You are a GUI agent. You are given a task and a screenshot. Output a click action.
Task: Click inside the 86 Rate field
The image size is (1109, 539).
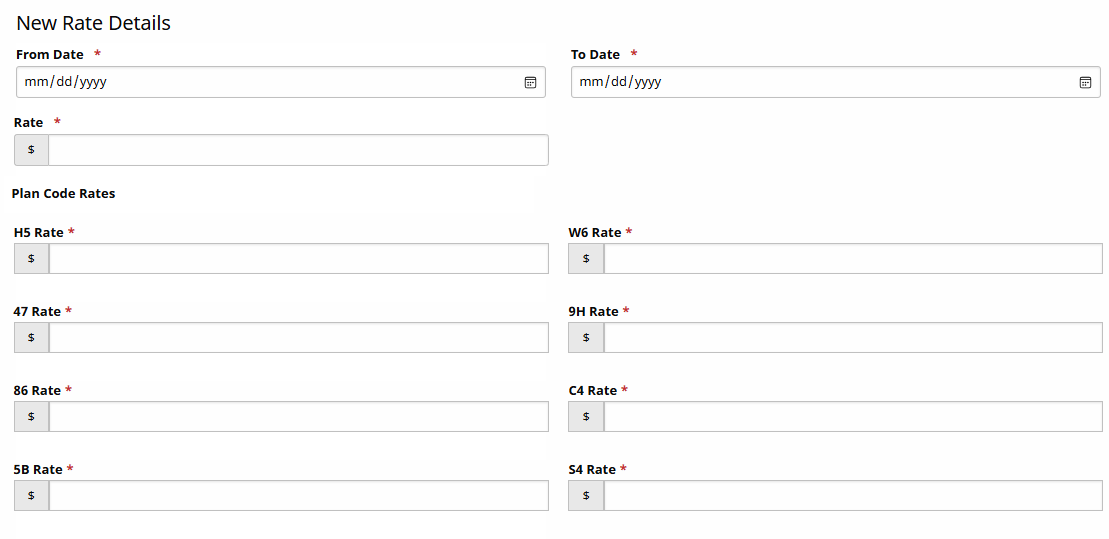[x=298, y=416]
